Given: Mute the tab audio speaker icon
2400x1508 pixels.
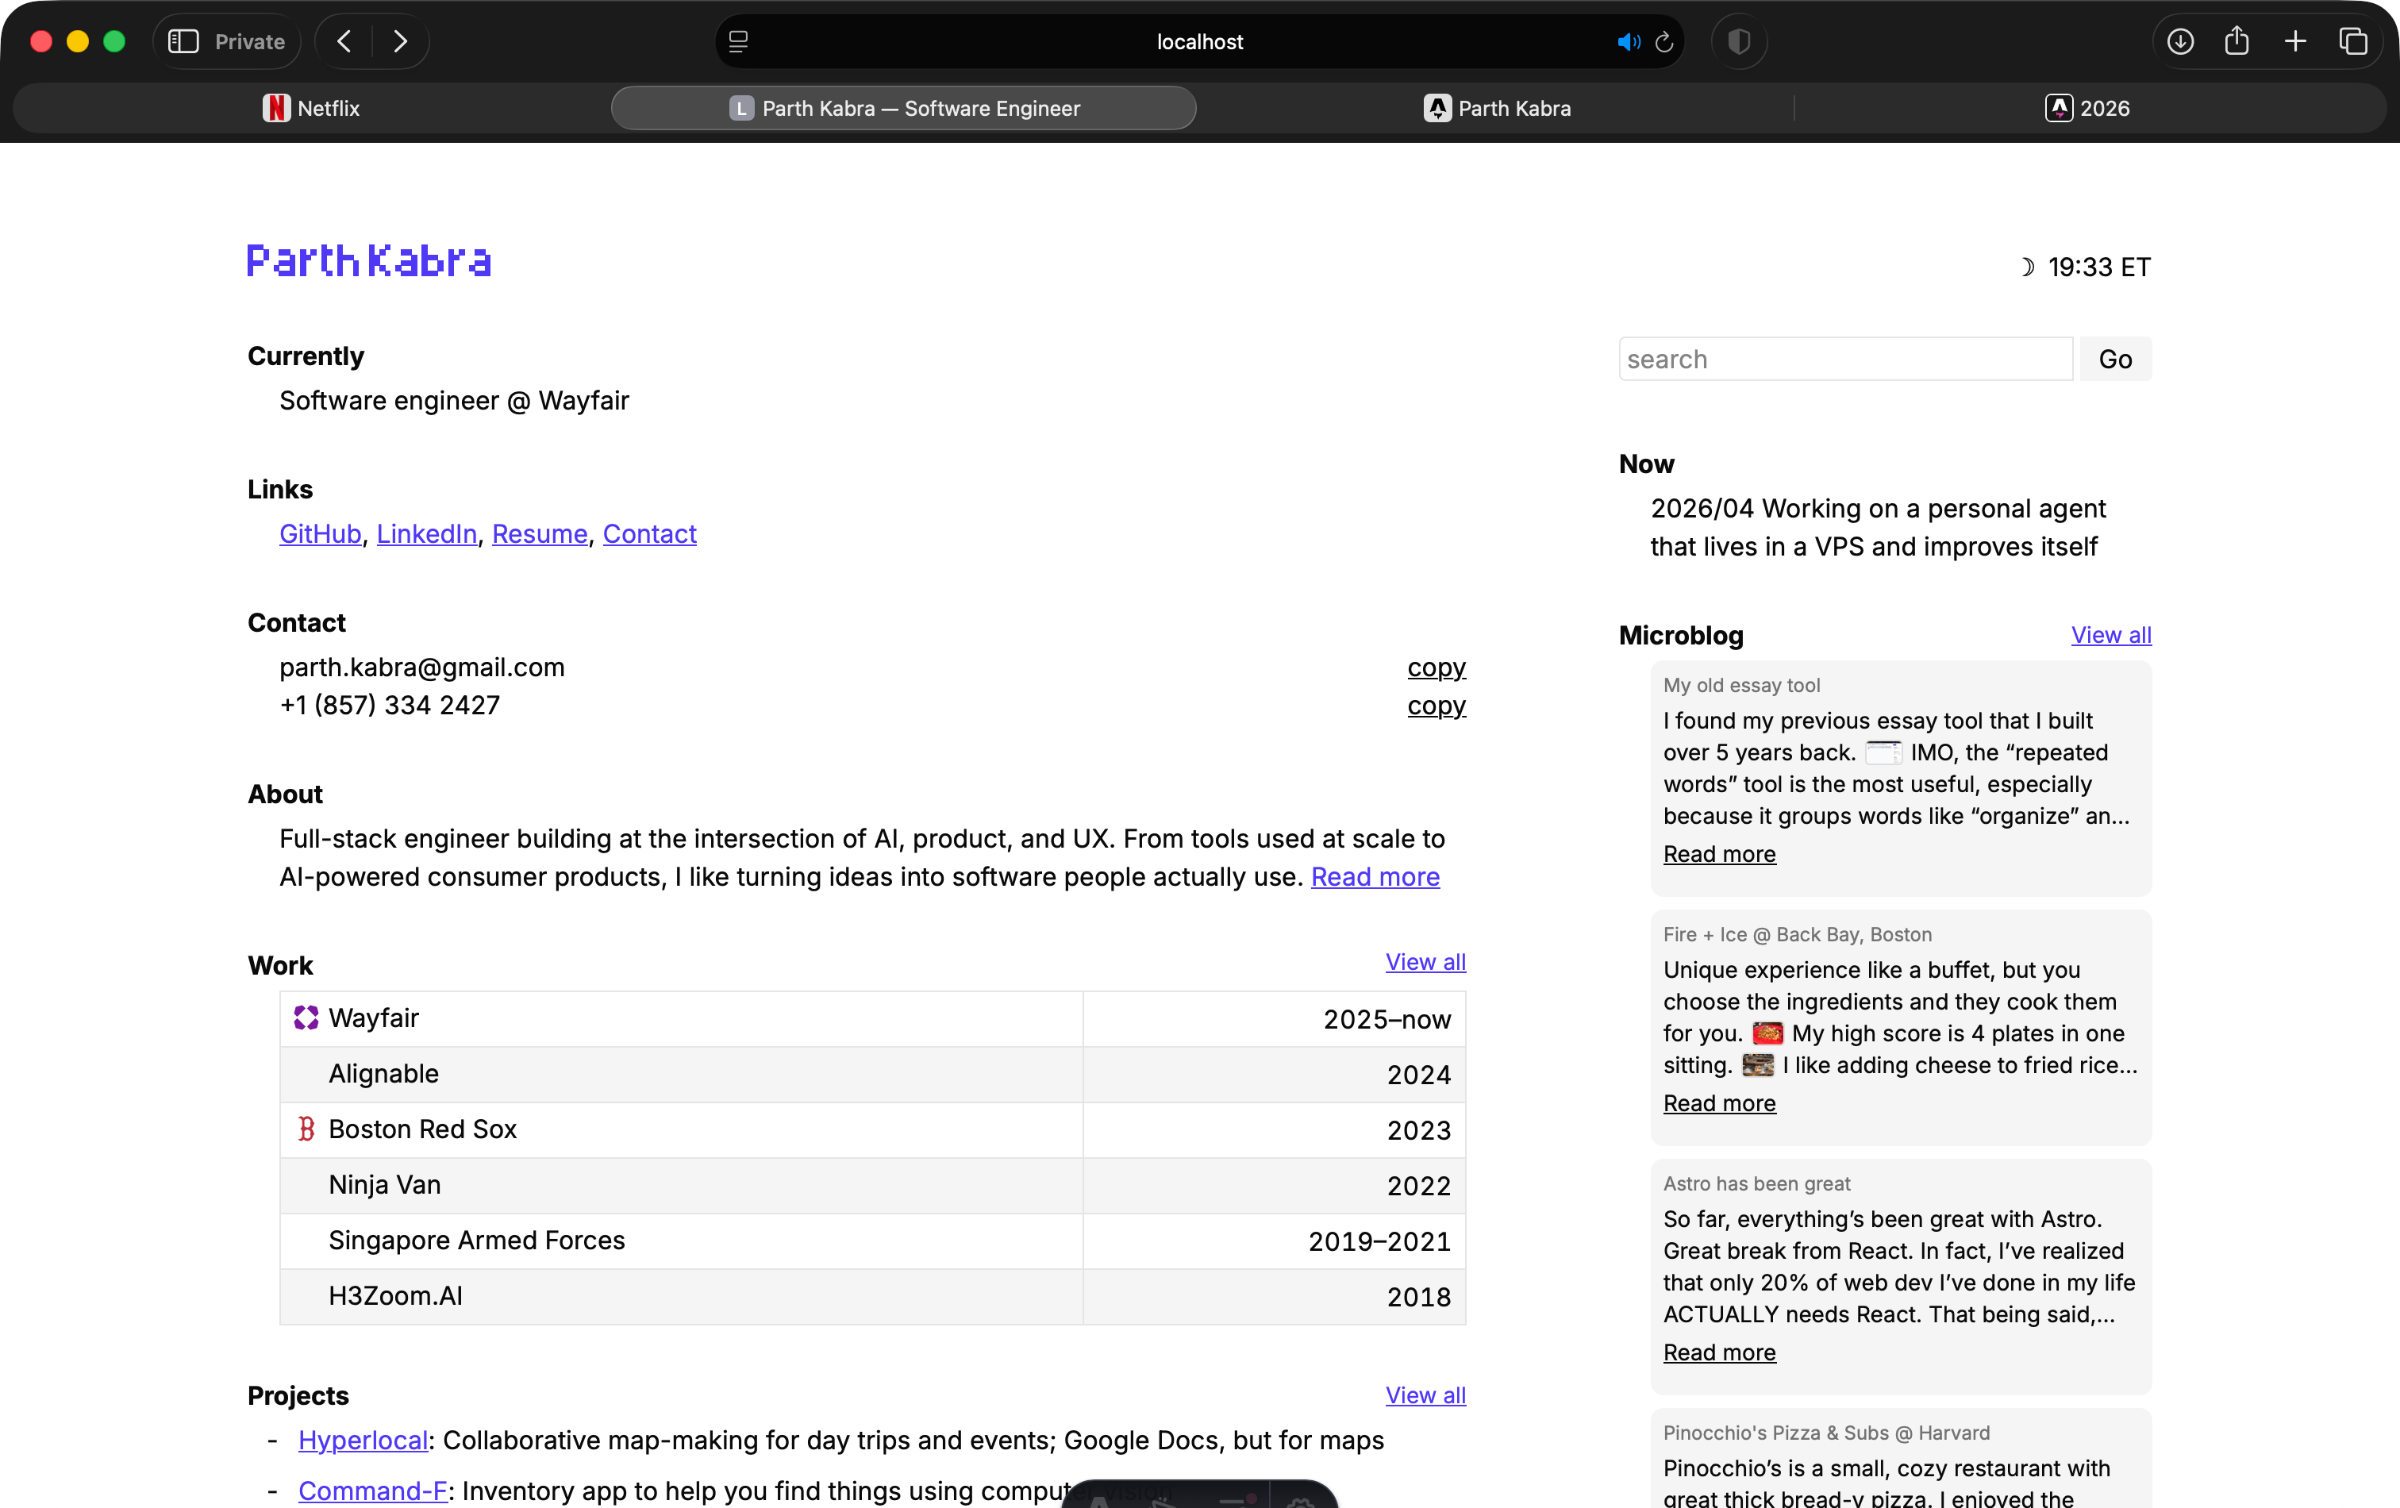Looking at the screenshot, I should 1628,42.
